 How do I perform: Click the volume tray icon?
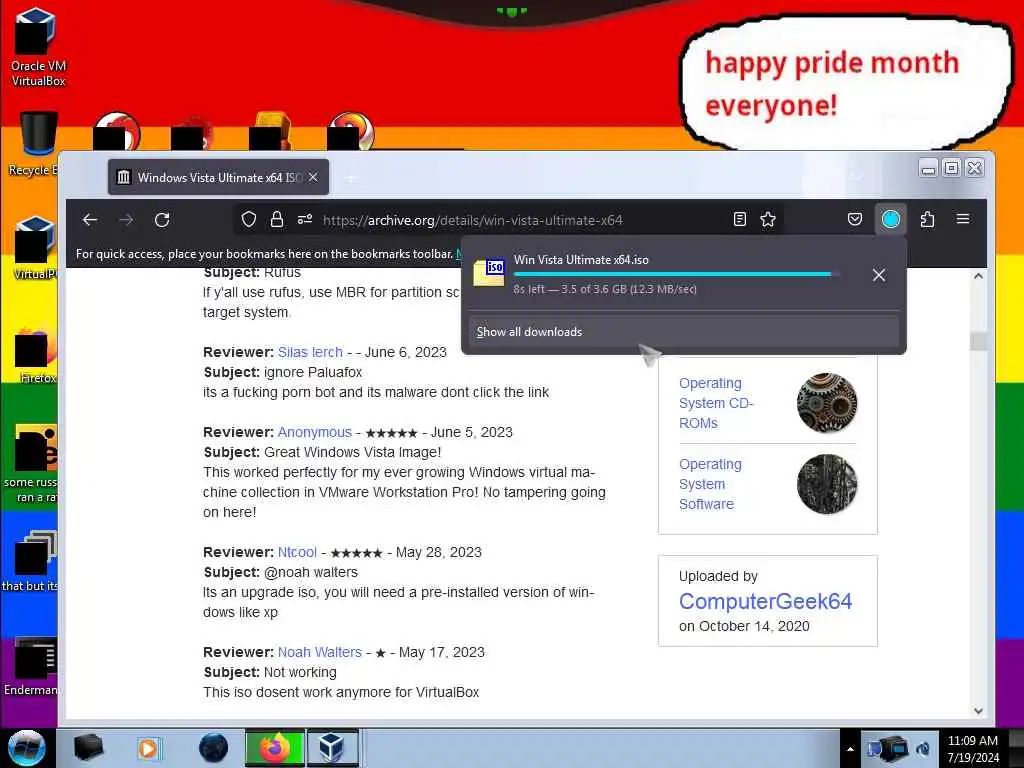pos(923,749)
